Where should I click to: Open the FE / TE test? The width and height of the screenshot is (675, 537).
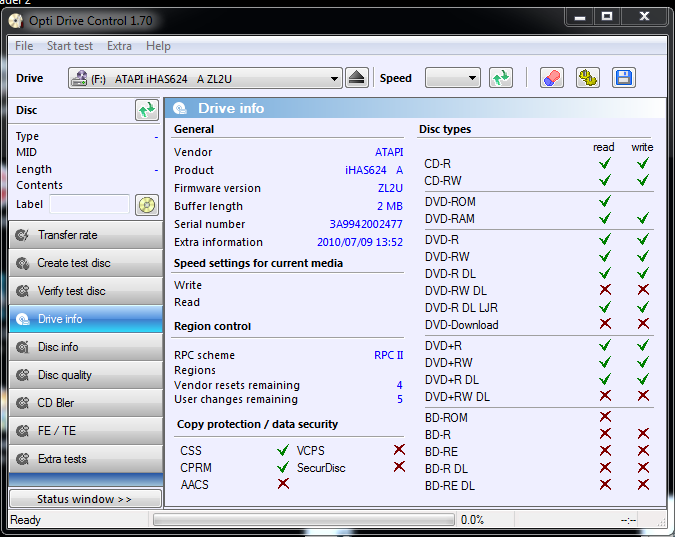point(86,431)
